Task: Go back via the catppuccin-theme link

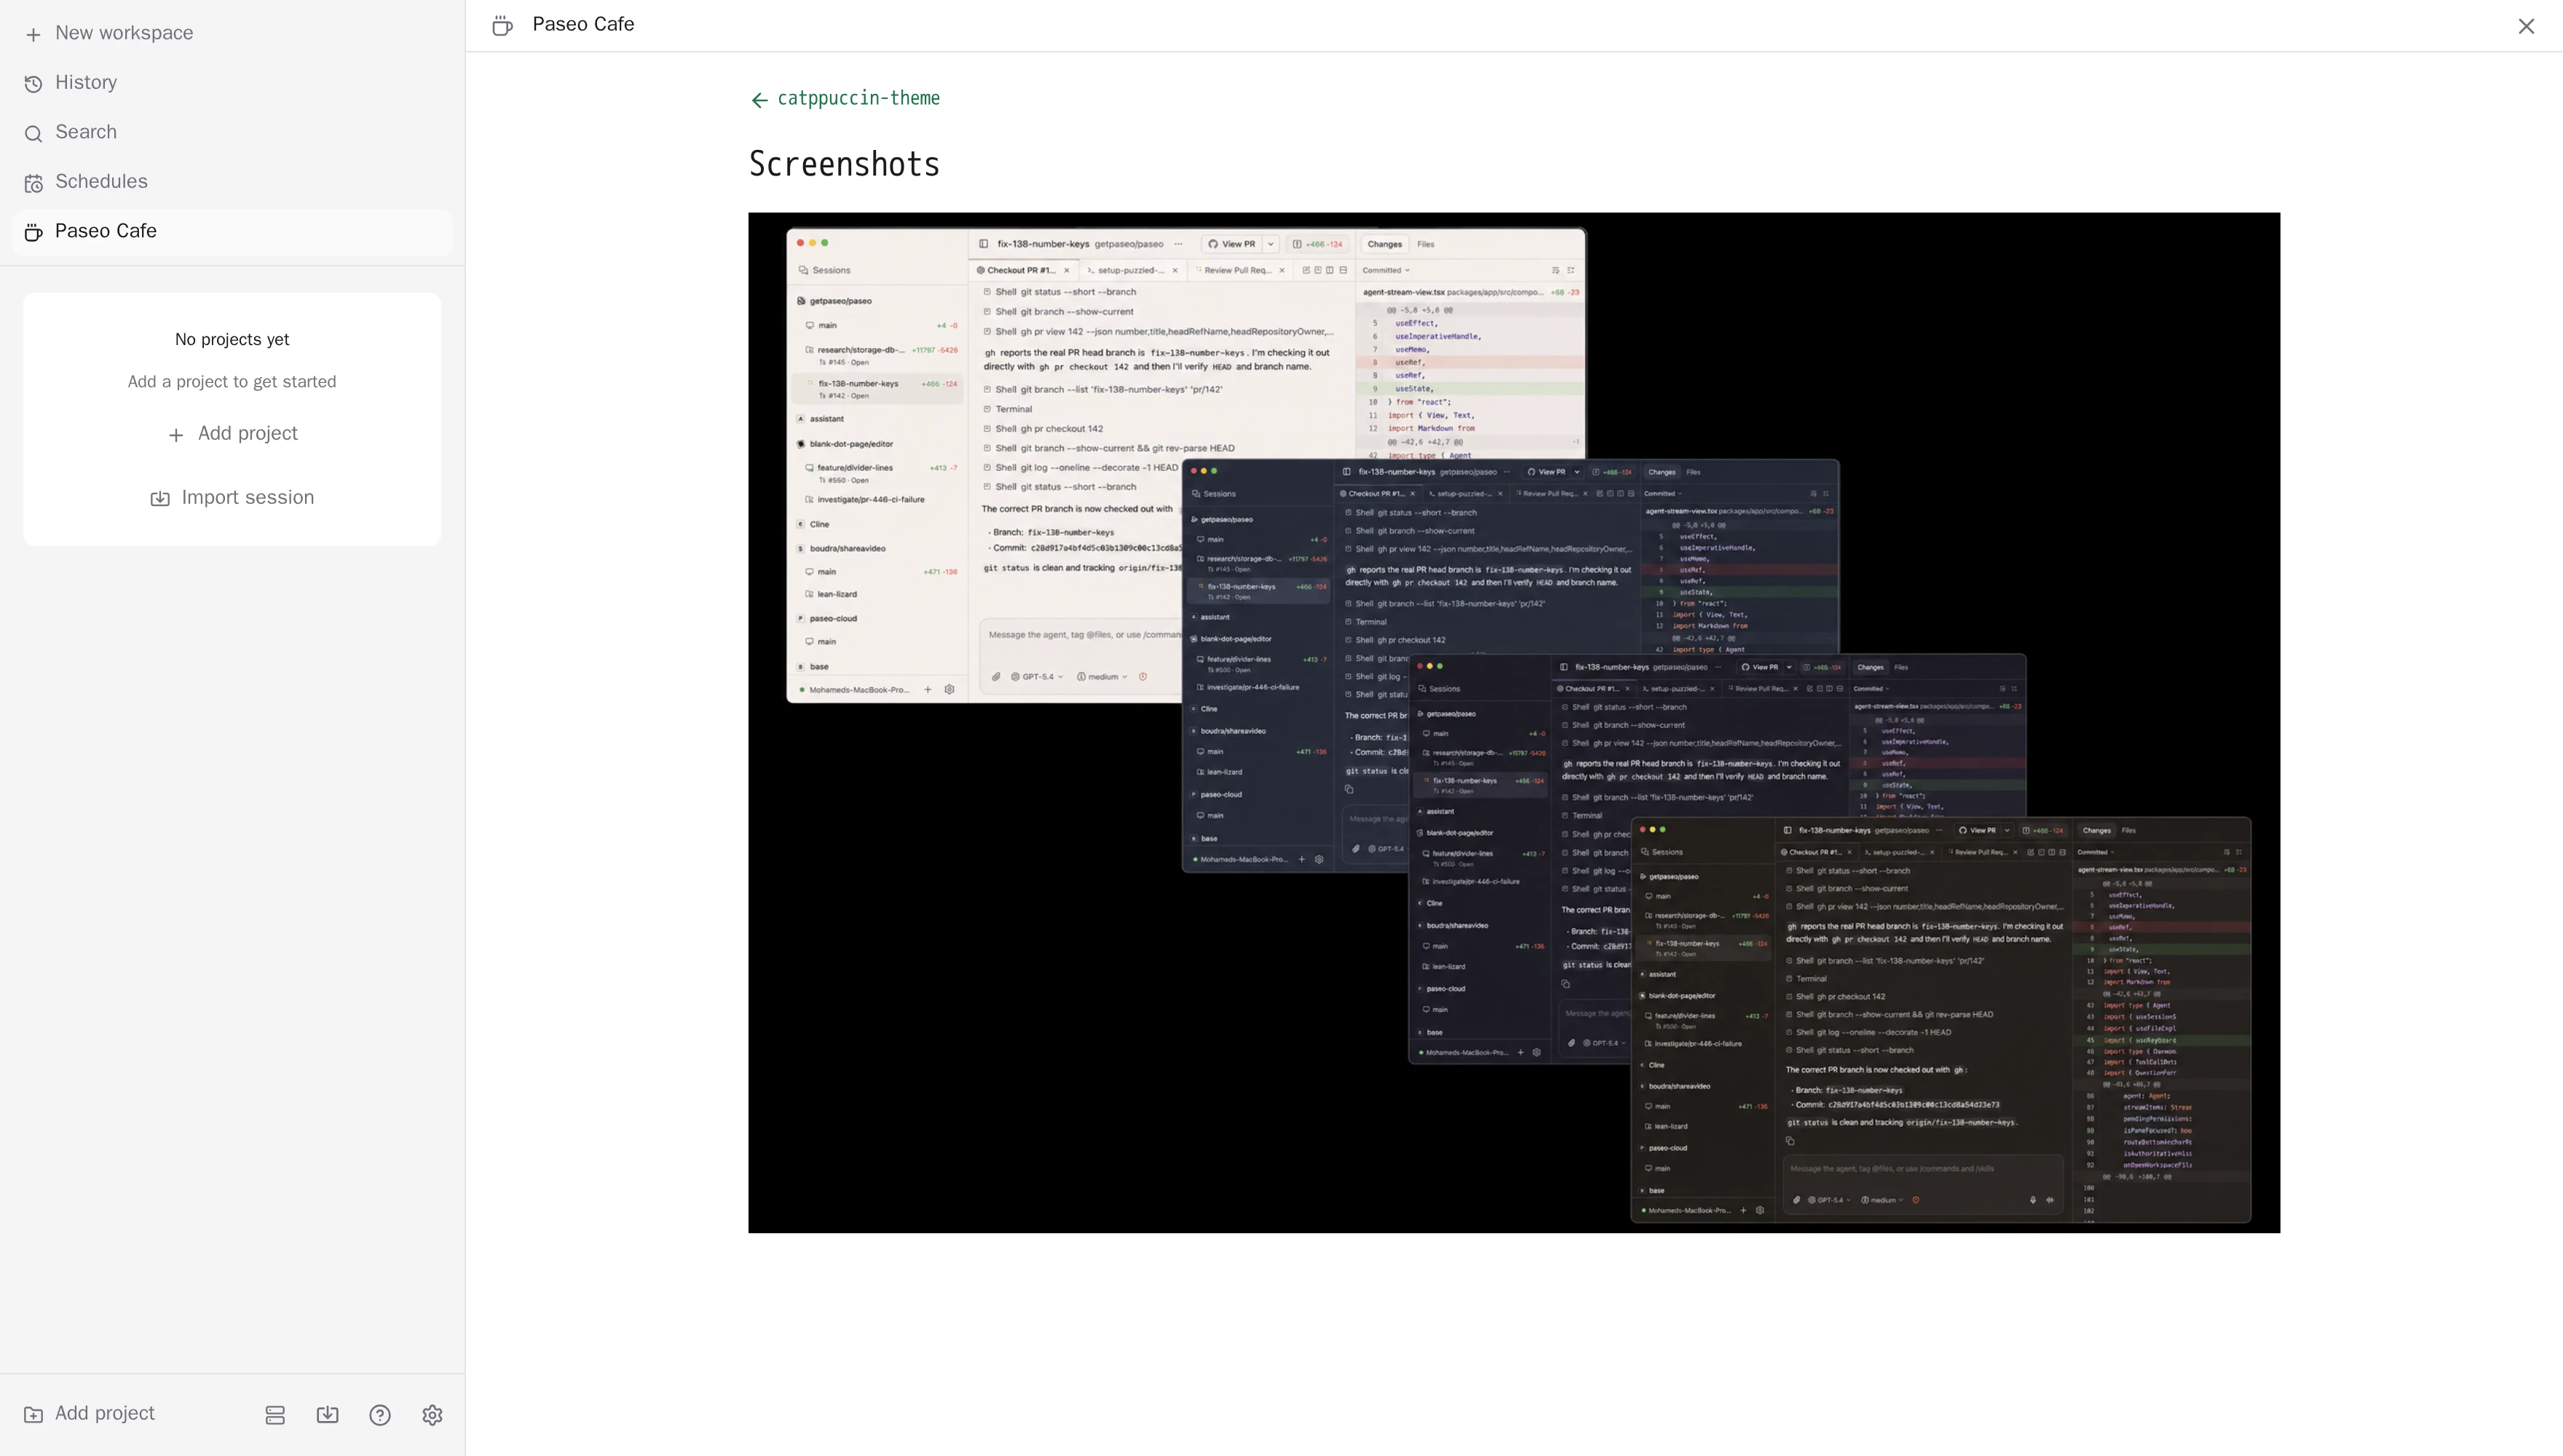Action: pyautogui.click(x=845, y=99)
